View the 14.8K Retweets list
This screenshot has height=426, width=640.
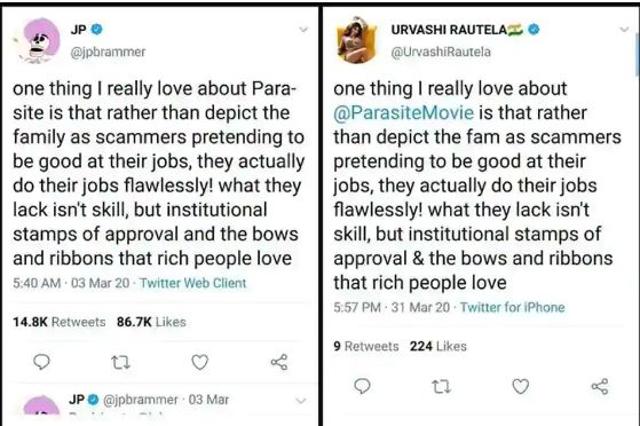coord(59,322)
